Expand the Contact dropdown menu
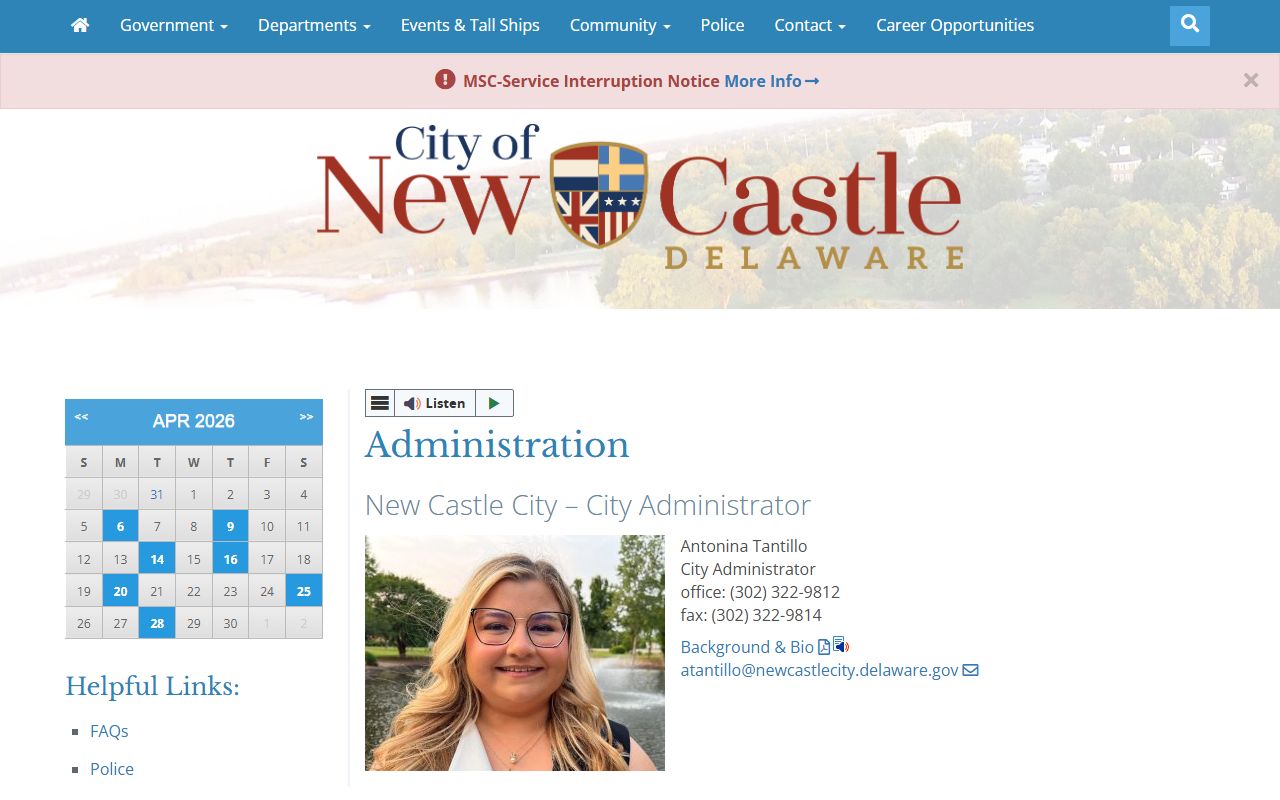Viewport: 1280px width, 800px height. pyautogui.click(x=810, y=25)
